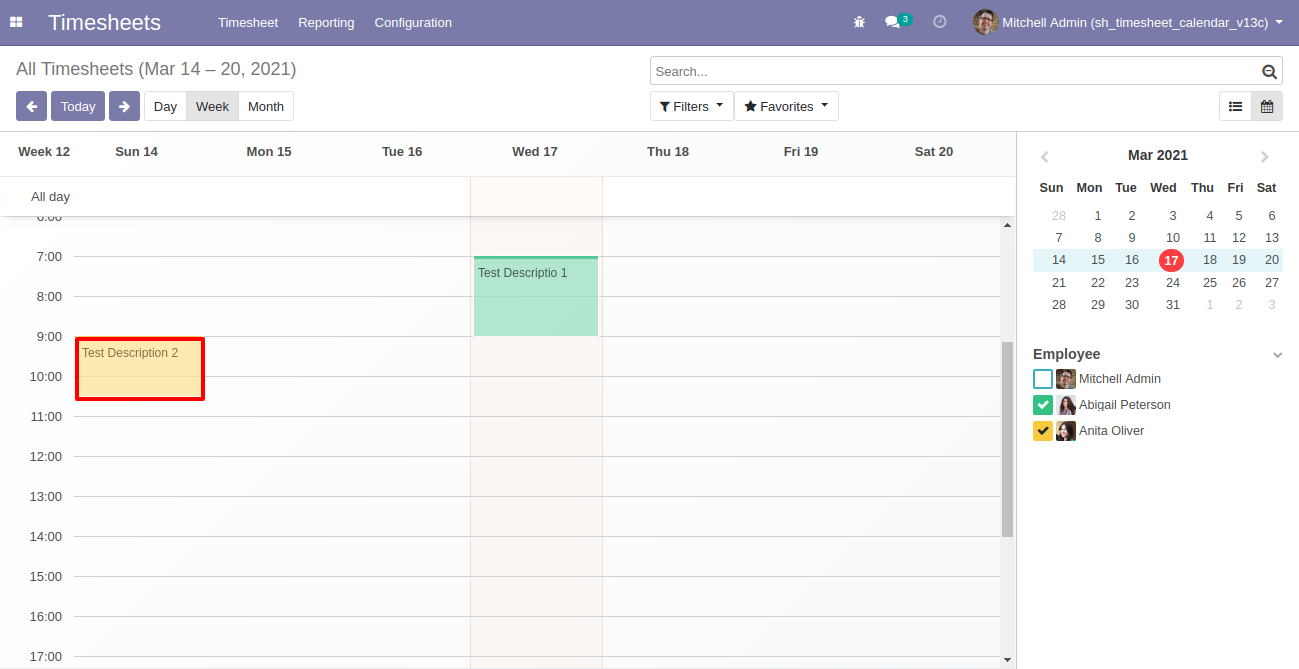Open the apps grid menu icon
This screenshot has width=1299, height=669.
[x=16, y=22]
